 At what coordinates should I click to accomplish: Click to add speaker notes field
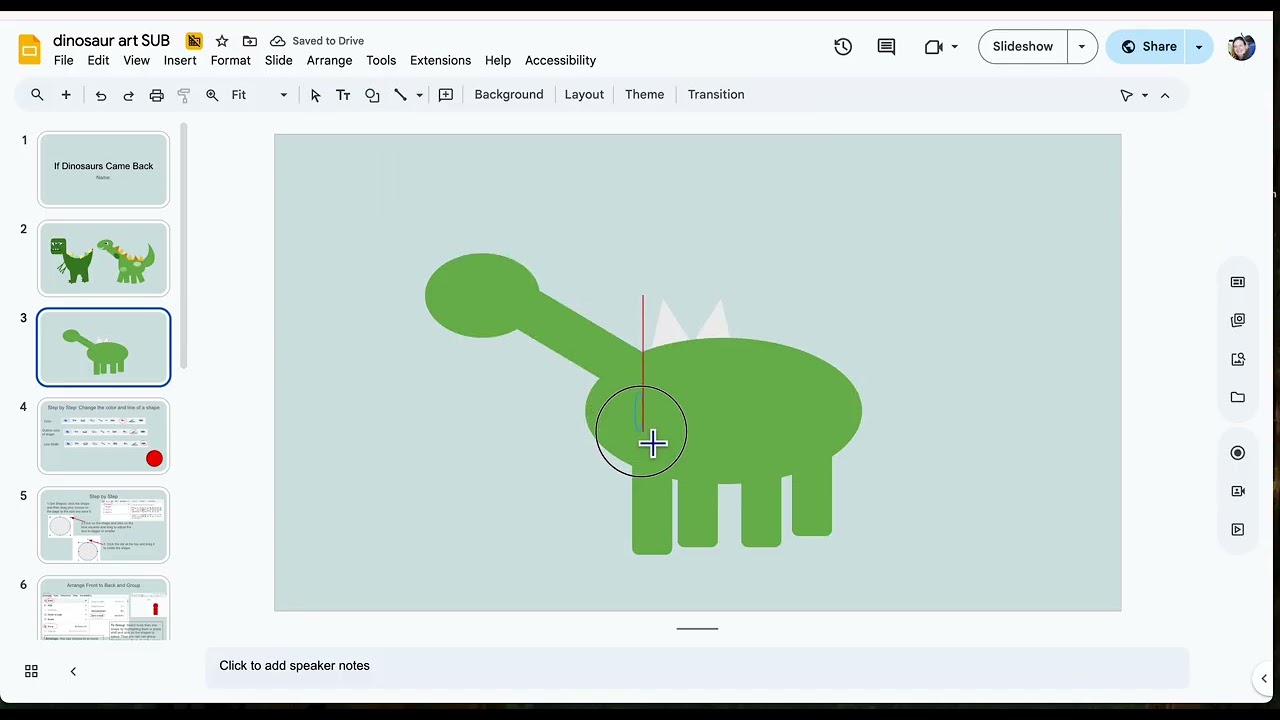point(697,666)
